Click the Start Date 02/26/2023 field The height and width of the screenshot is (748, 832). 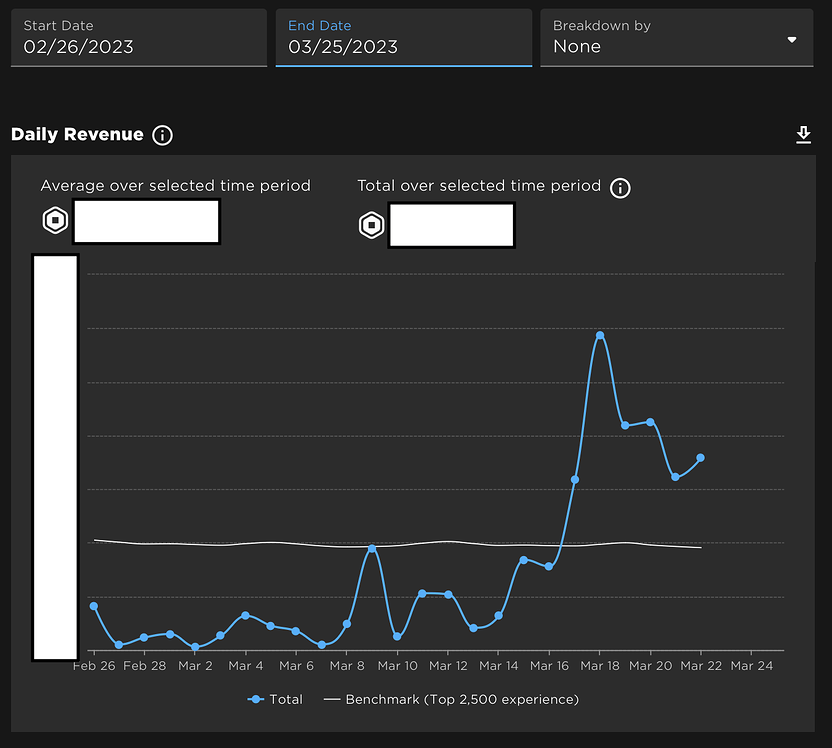pyautogui.click(x=138, y=38)
